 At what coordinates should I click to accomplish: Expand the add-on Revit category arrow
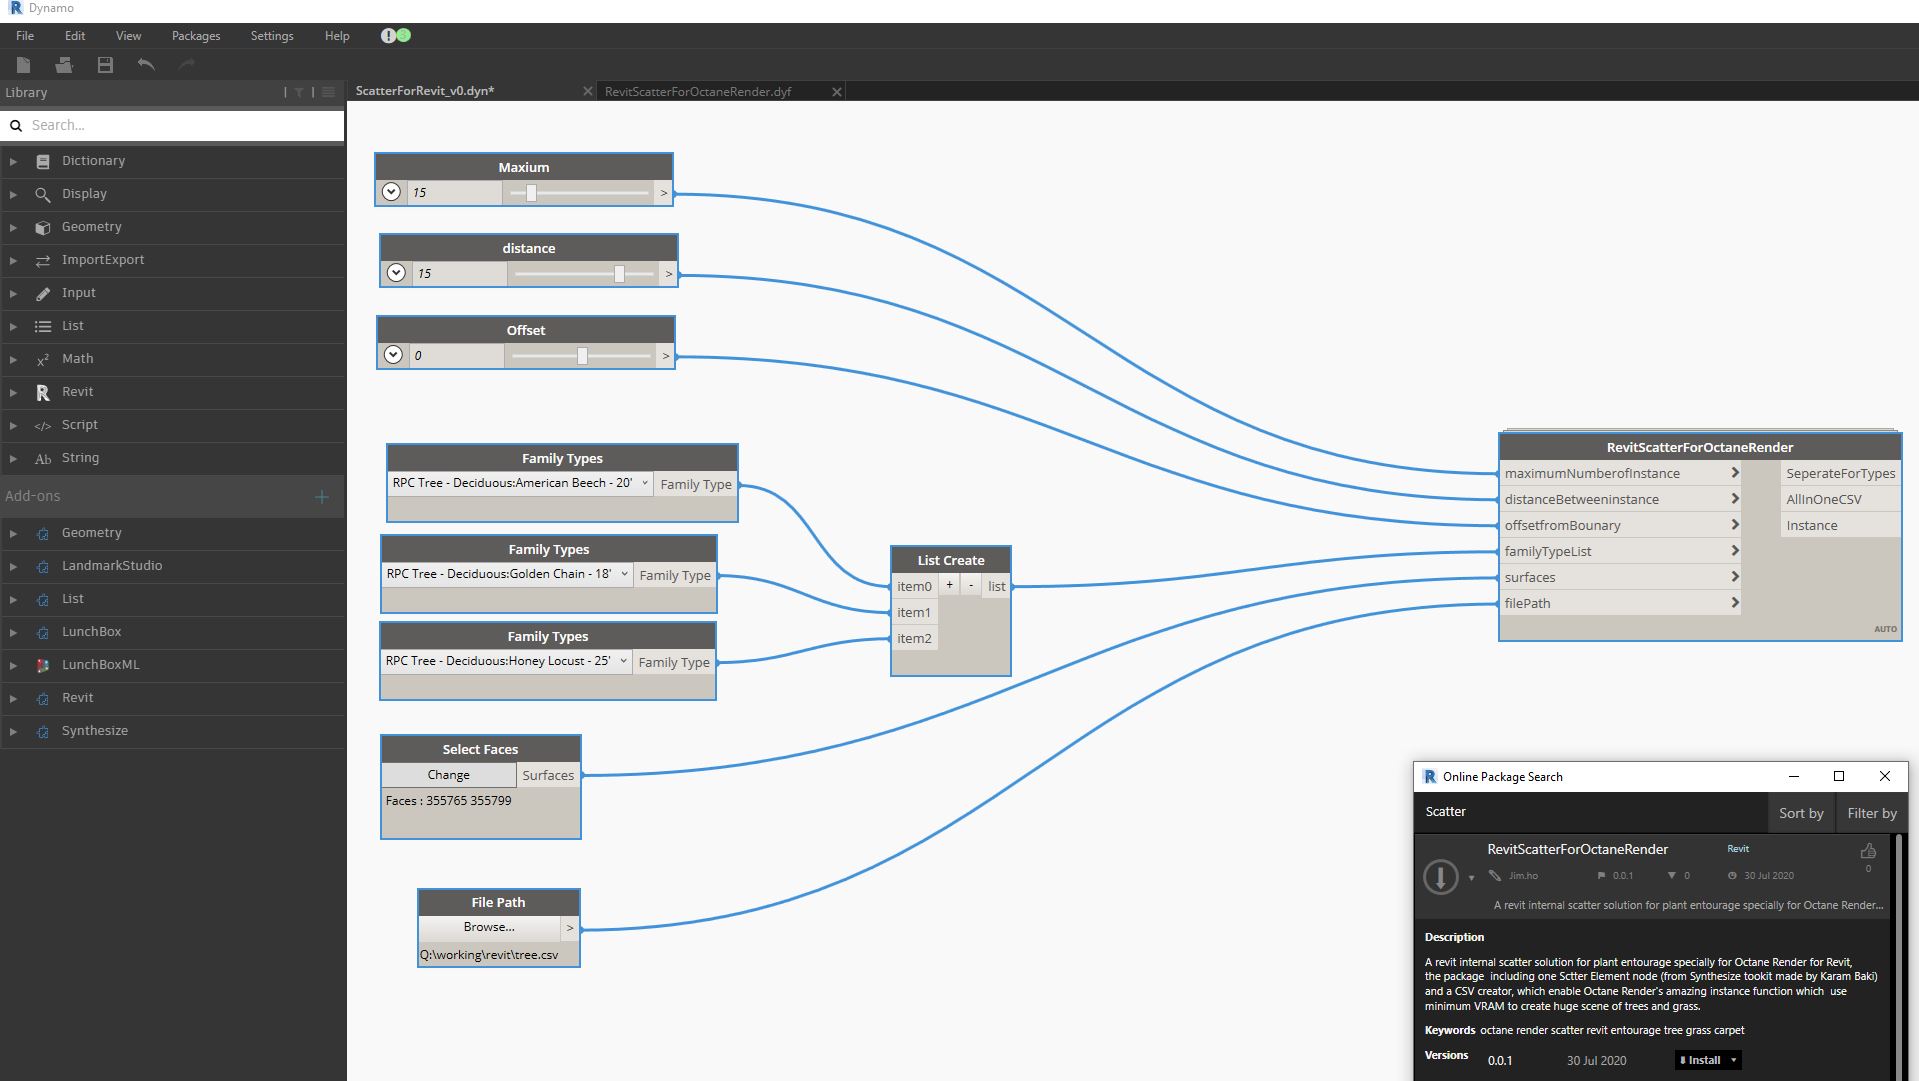[13, 698]
